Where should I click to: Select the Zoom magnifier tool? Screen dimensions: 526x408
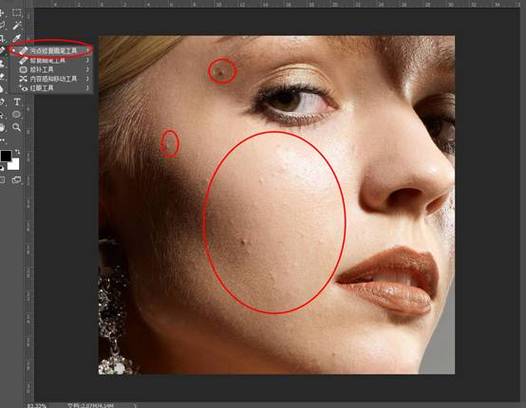pyautogui.click(x=16, y=127)
